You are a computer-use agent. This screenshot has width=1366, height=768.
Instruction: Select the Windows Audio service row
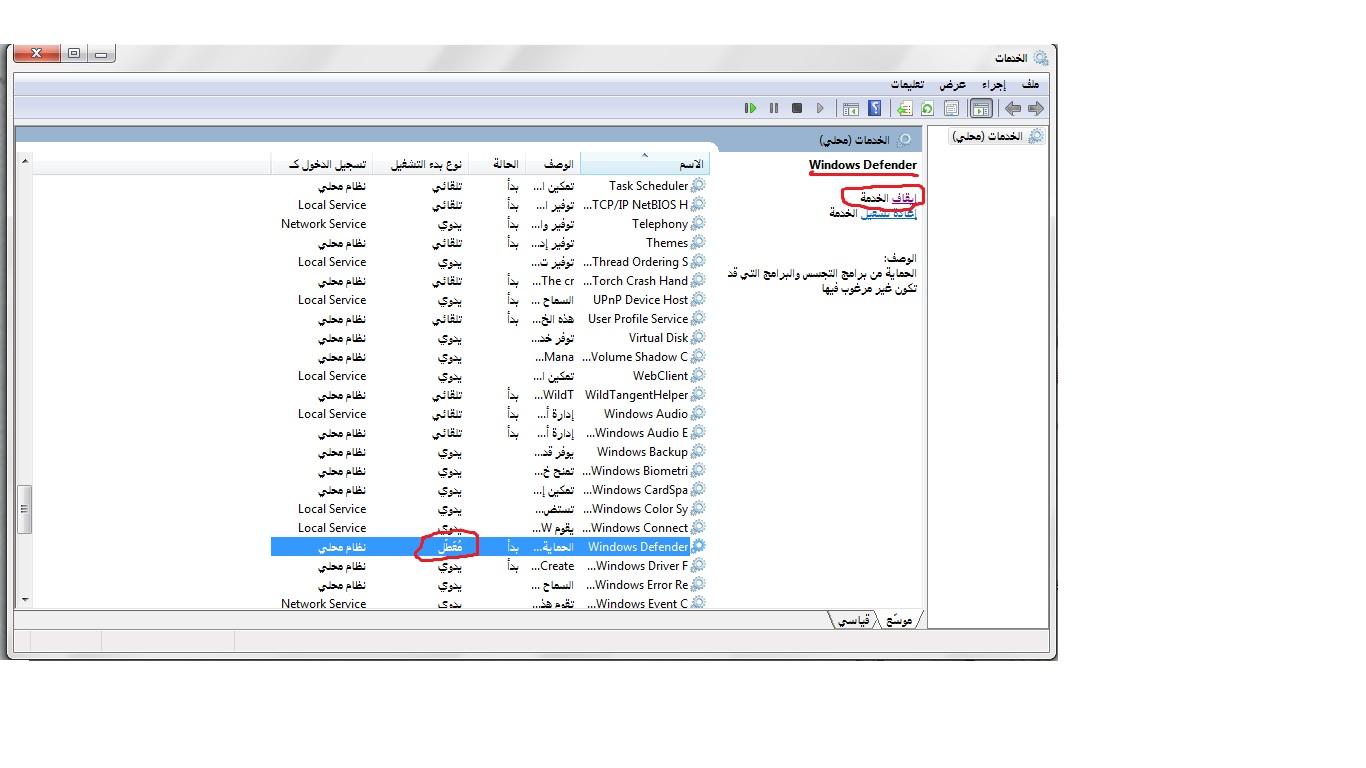(645, 414)
